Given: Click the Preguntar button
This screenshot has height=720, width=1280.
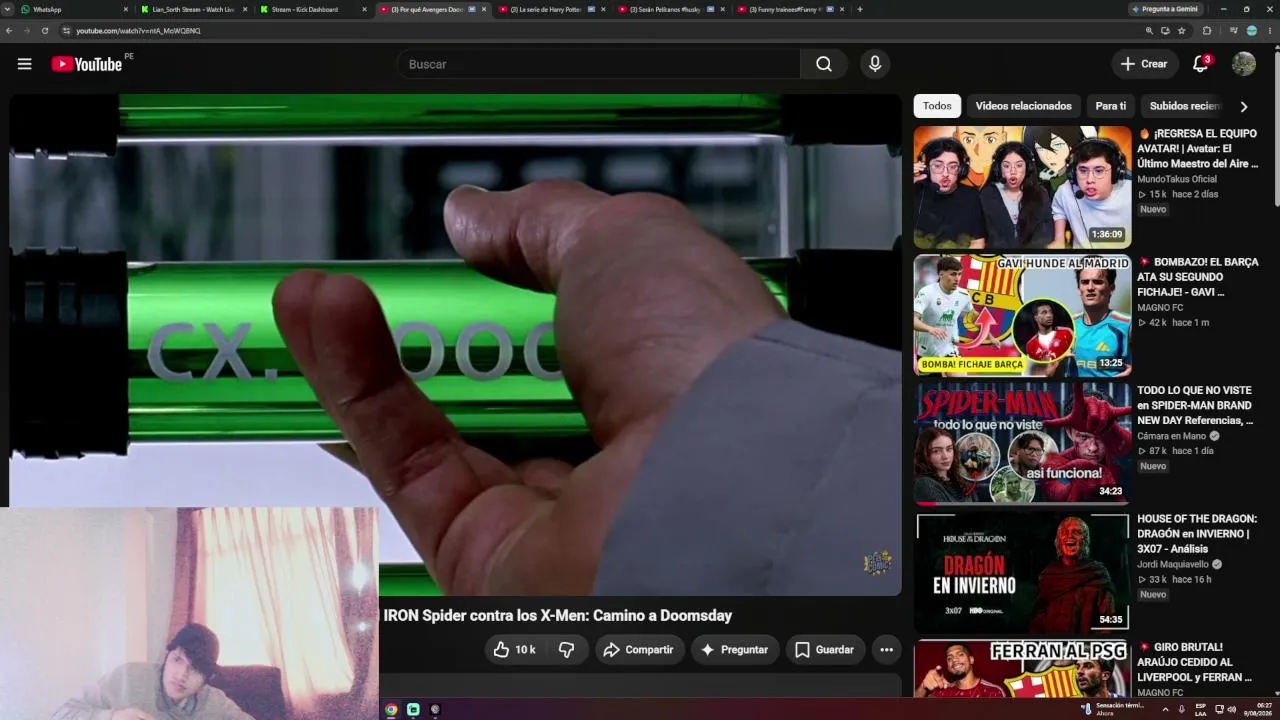Looking at the screenshot, I should (735, 650).
